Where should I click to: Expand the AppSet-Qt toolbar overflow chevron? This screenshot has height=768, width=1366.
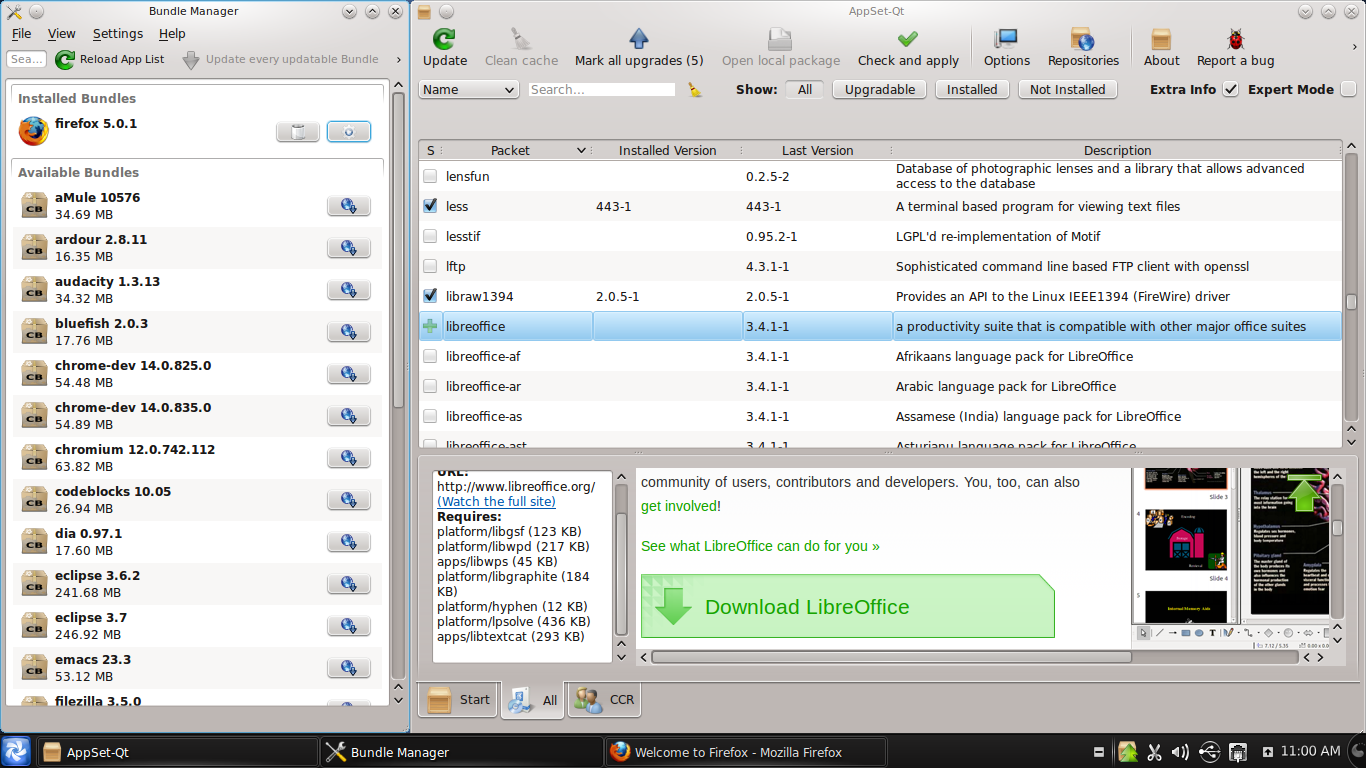[1354, 45]
